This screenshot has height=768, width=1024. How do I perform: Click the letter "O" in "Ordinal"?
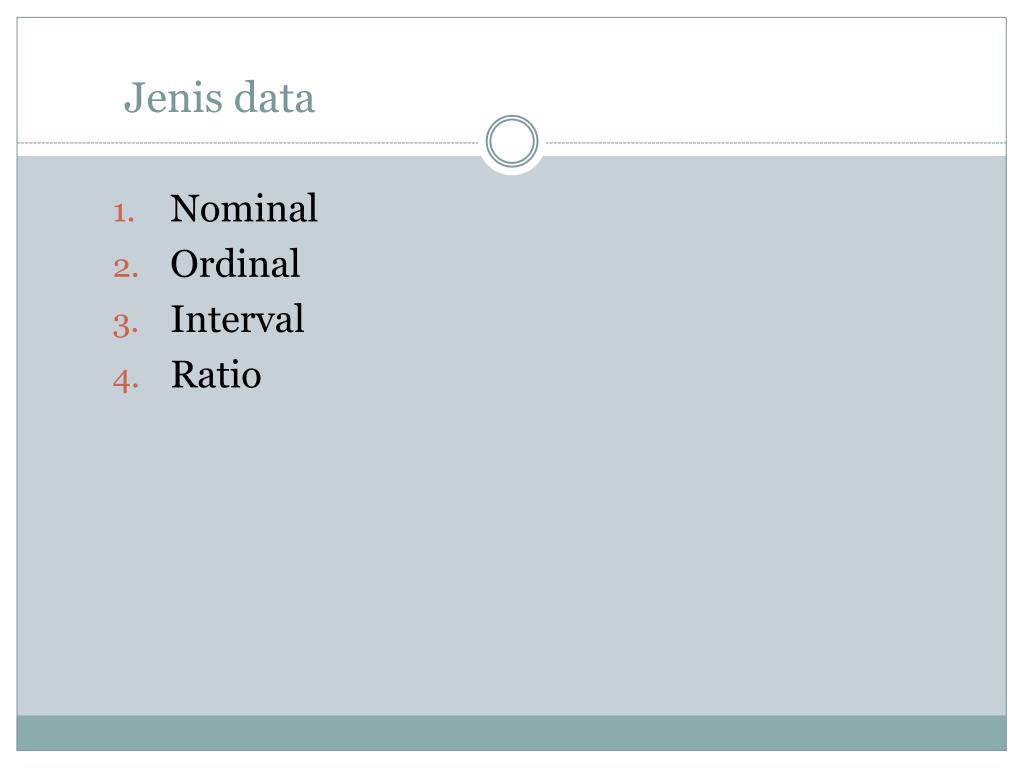[184, 264]
